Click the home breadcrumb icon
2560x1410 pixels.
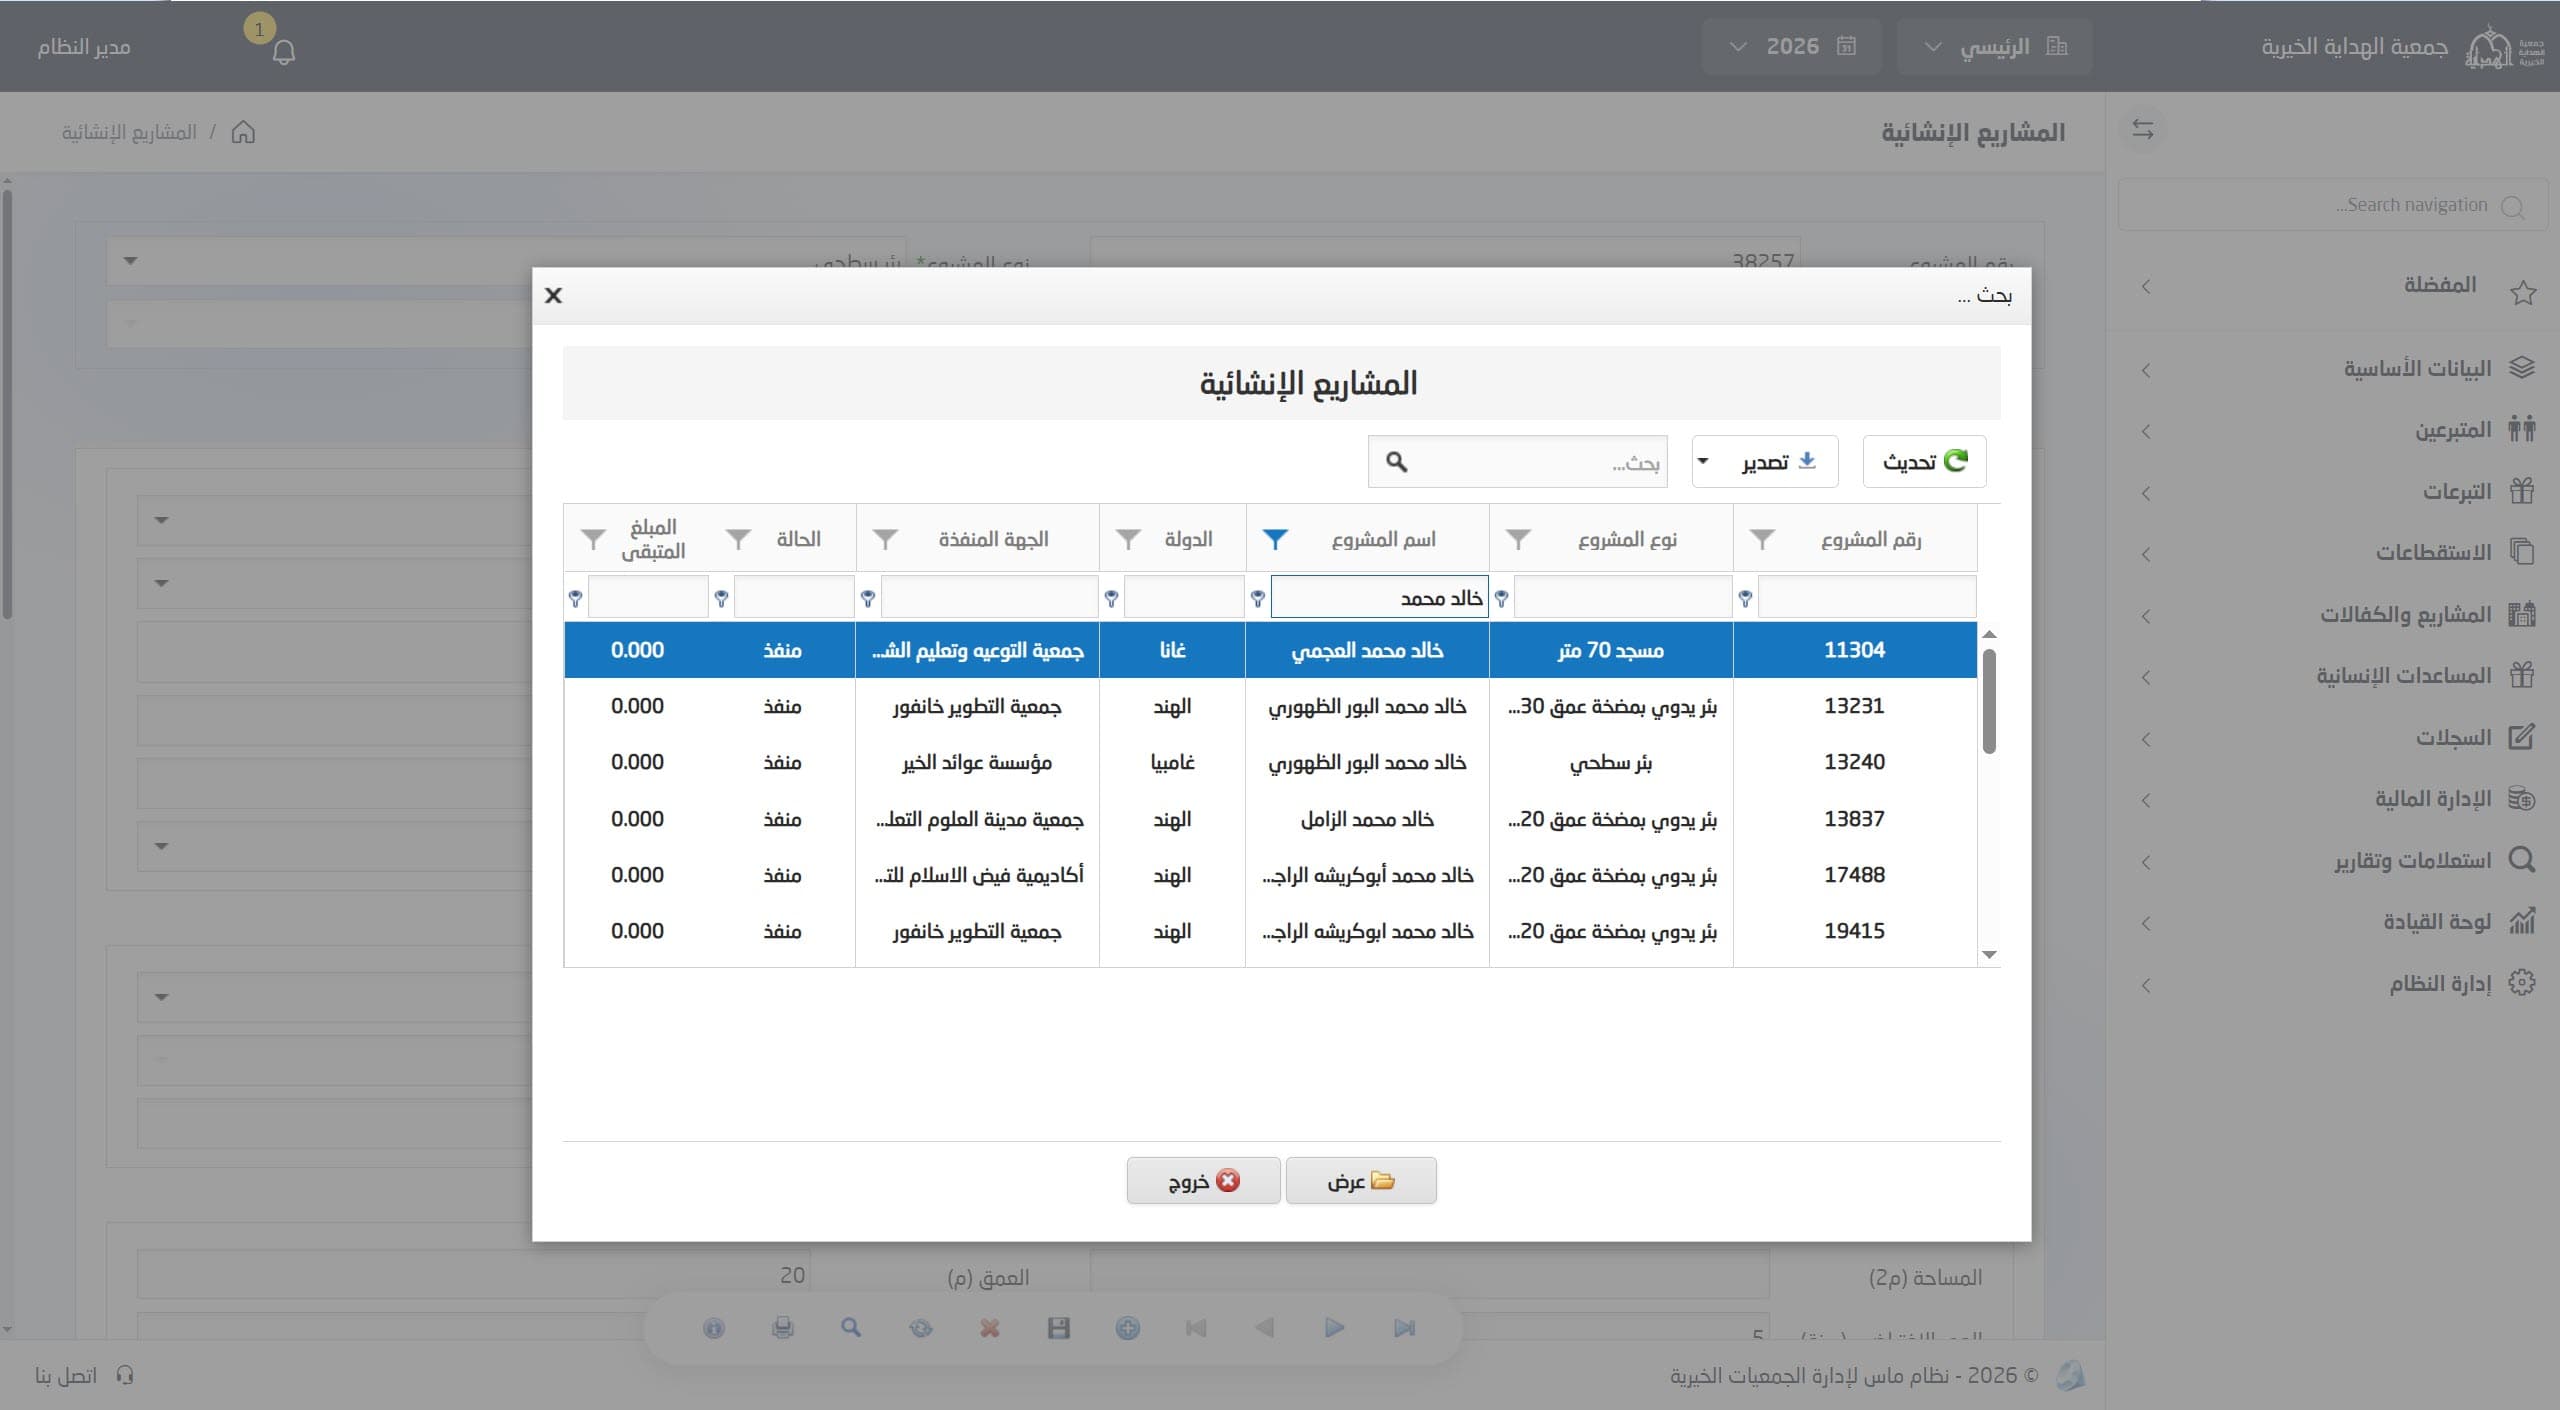point(243,132)
